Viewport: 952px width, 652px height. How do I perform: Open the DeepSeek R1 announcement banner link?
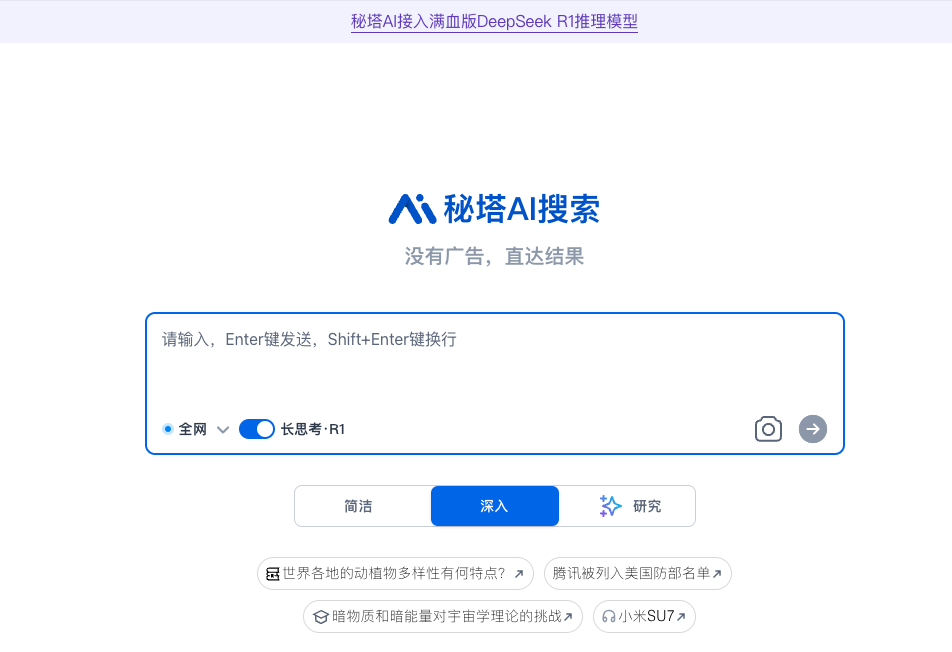(x=494, y=22)
